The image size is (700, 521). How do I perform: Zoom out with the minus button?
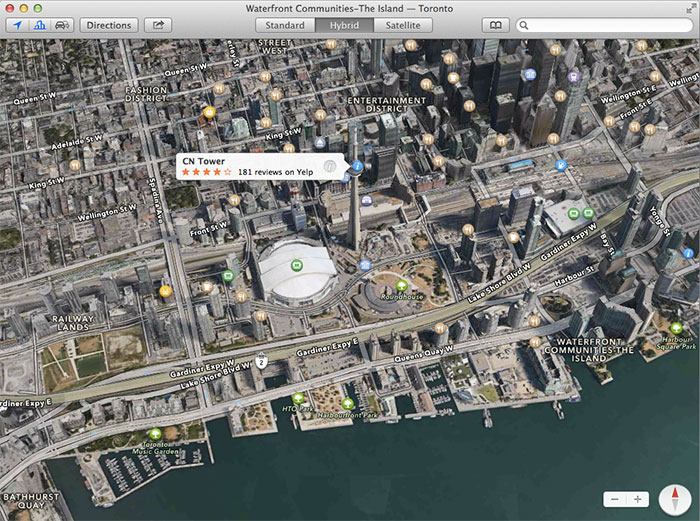click(616, 498)
